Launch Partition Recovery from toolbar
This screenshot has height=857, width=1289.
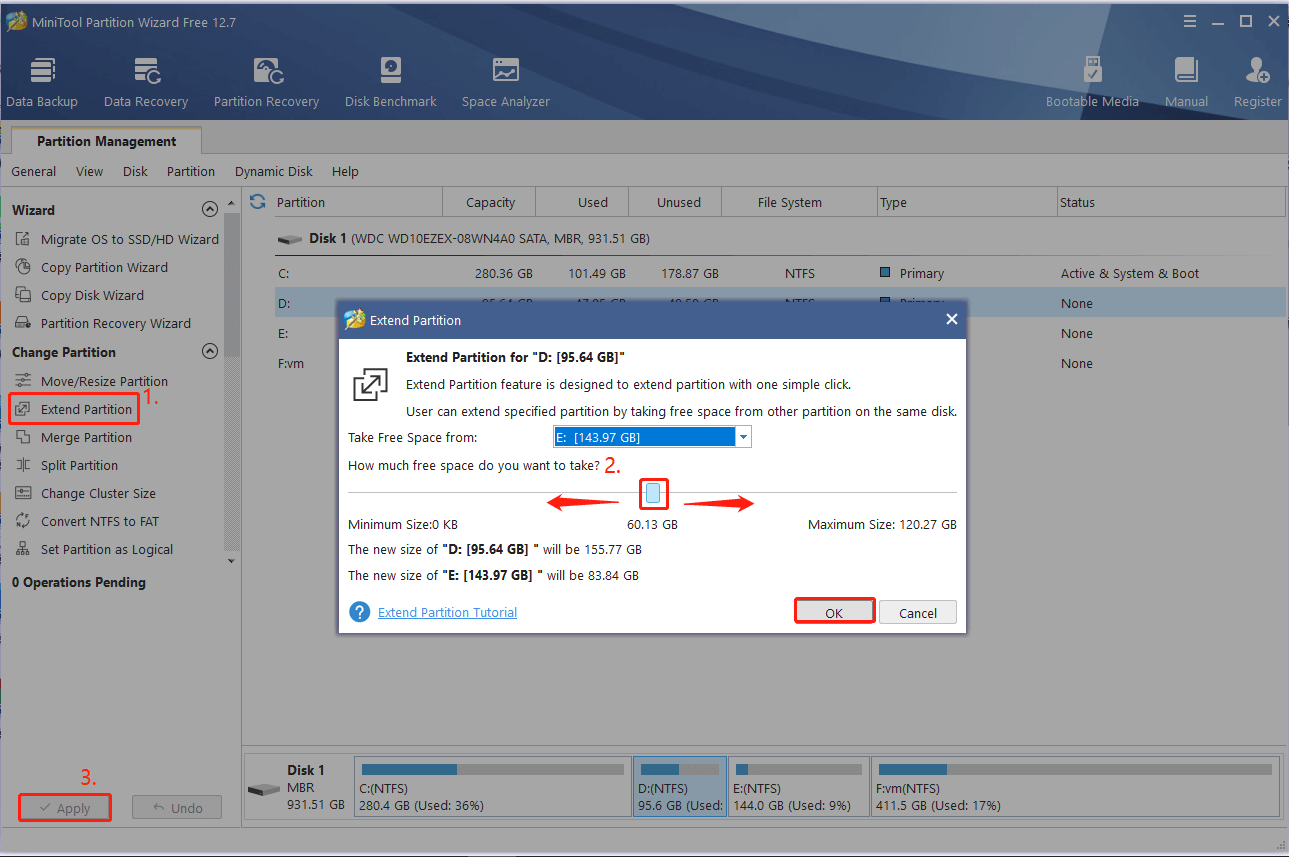pyautogui.click(x=266, y=82)
